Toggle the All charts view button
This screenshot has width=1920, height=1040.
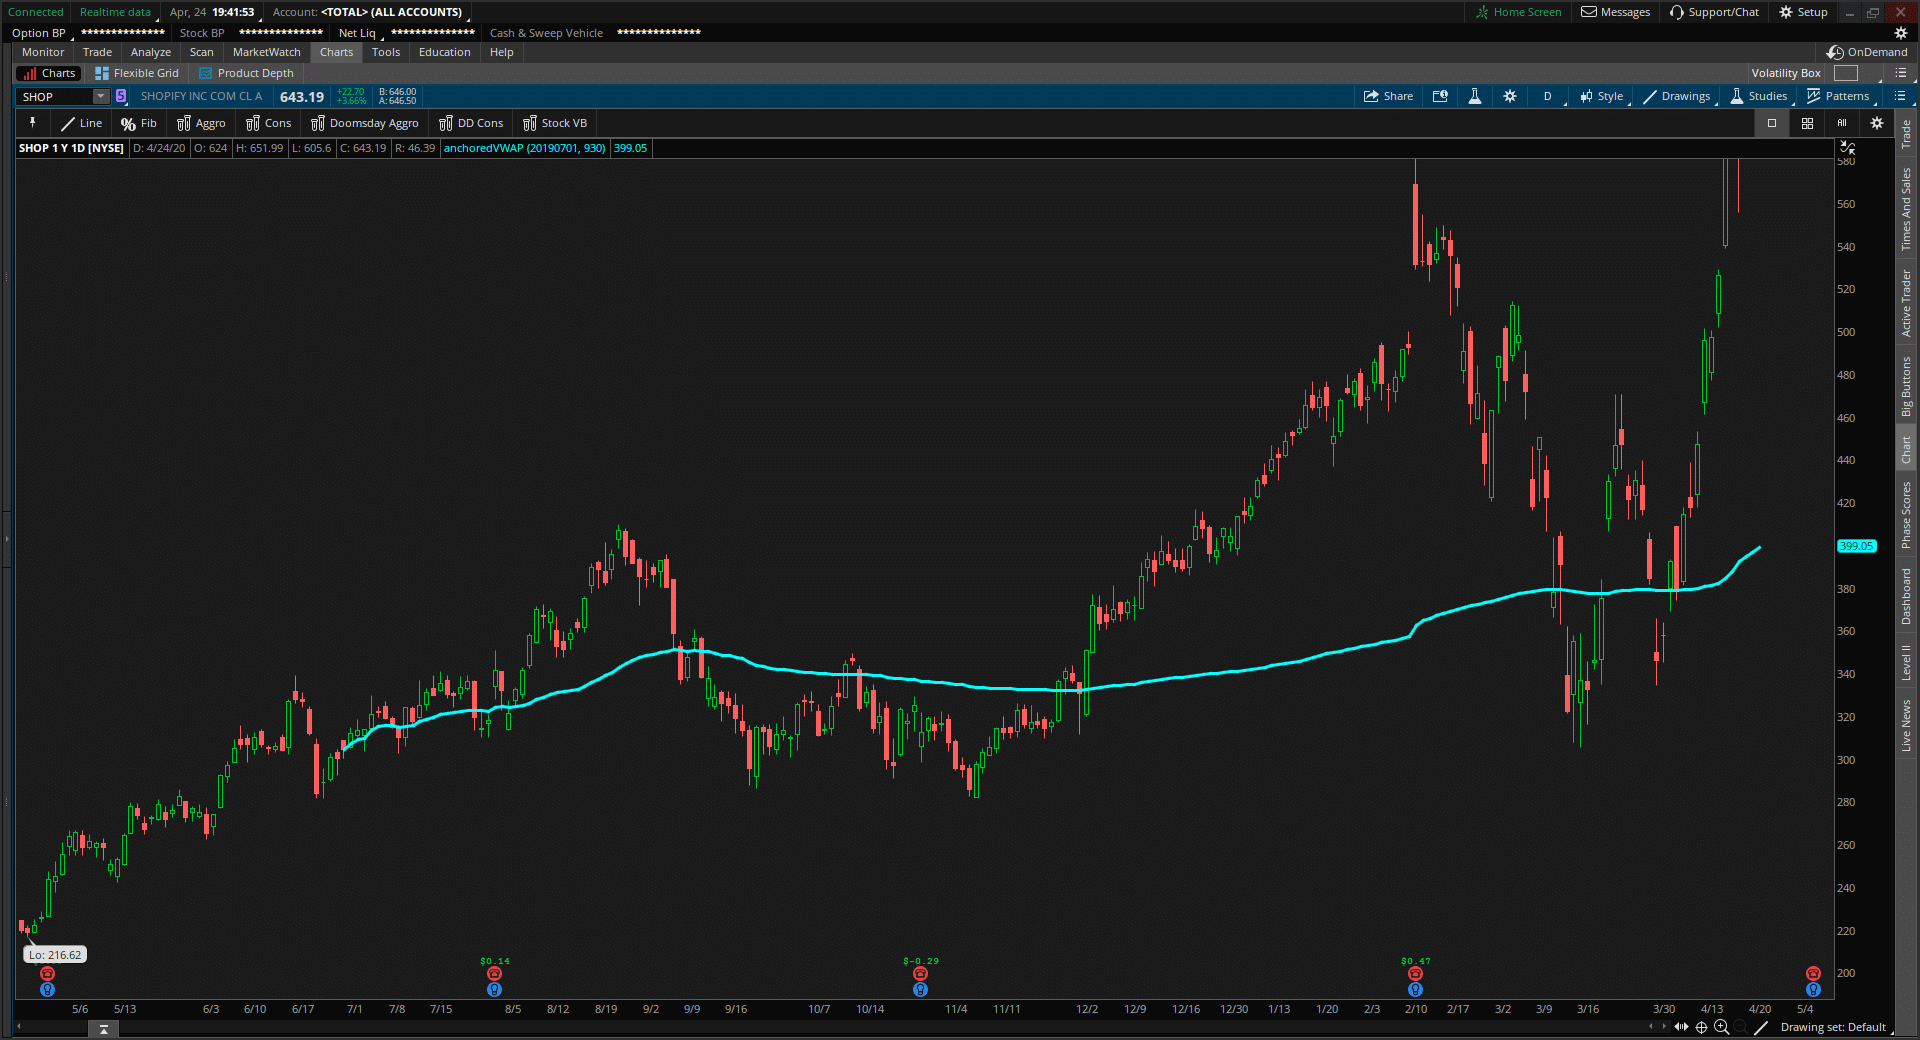[1842, 123]
